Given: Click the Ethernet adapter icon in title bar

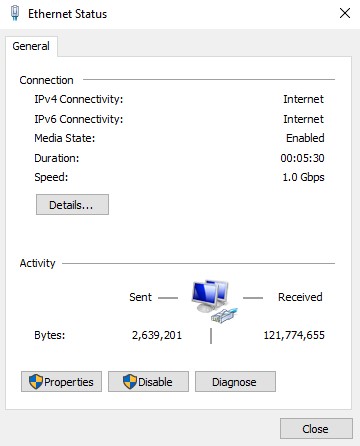Looking at the screenshot, I should 15,13.
